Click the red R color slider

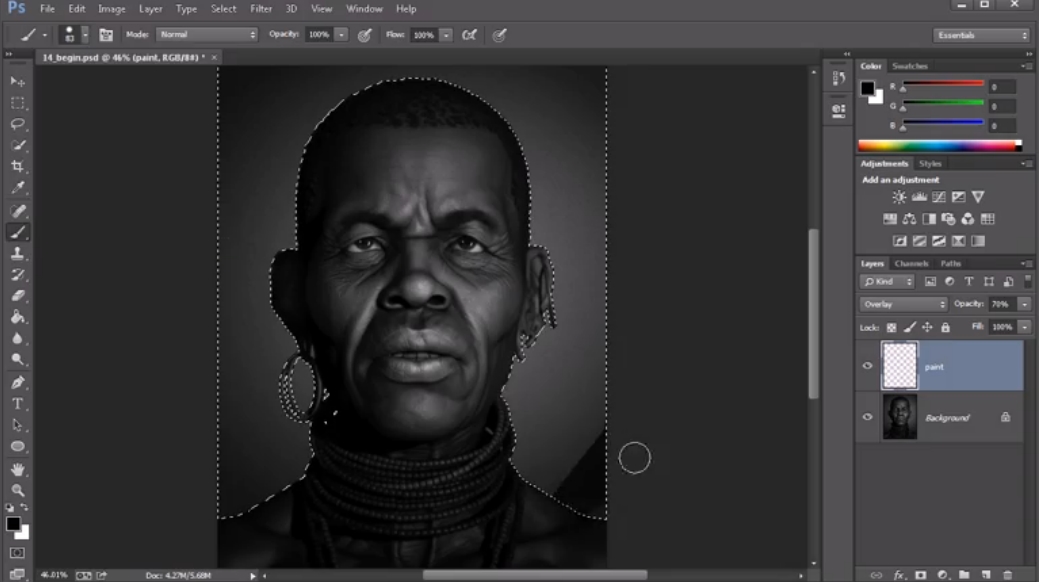[943, 84]
